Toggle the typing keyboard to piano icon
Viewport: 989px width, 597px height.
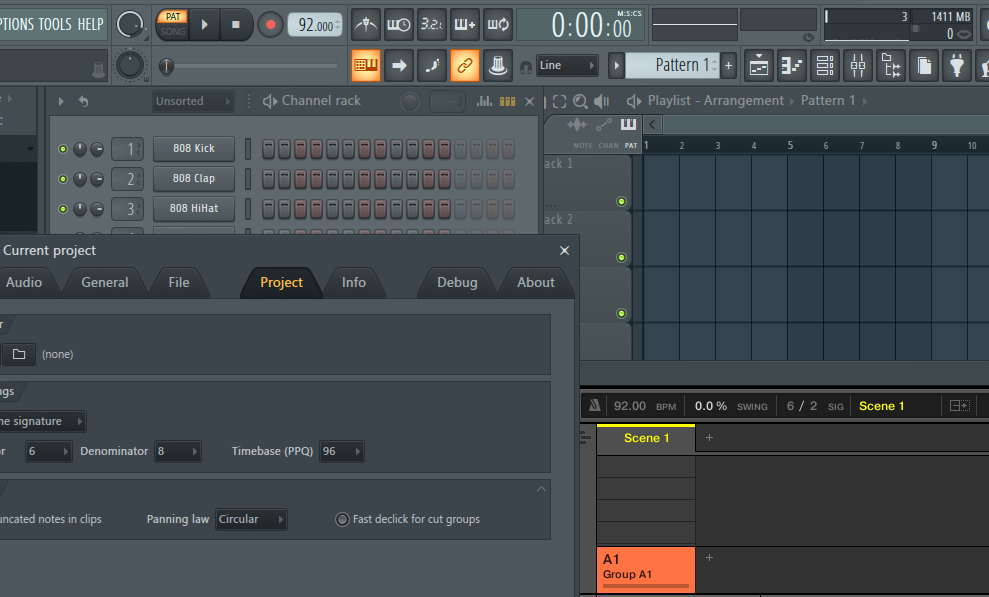(366, 66)
